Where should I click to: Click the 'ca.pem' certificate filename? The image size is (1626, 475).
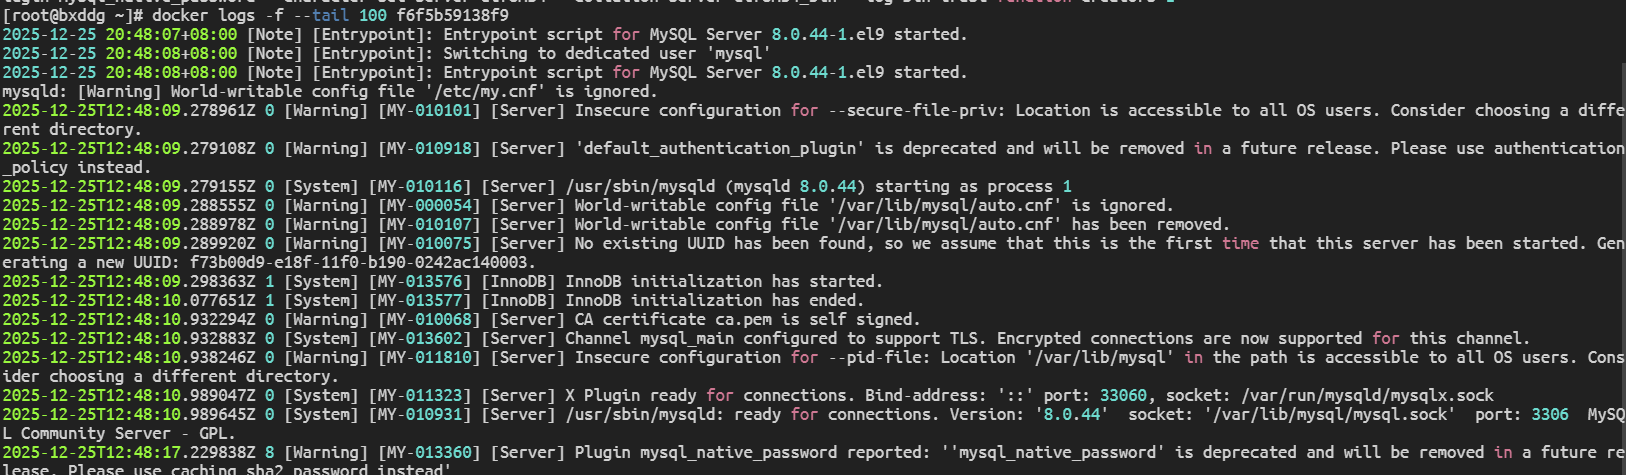(743, 319)
